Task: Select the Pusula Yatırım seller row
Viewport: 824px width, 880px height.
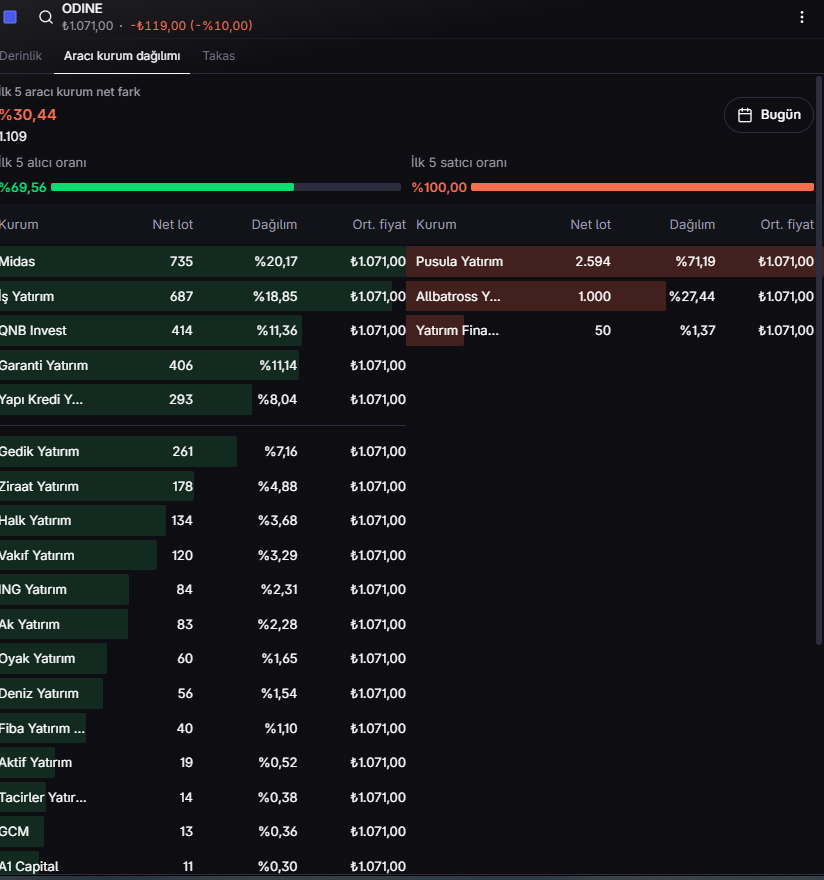Action: point(611,262)
